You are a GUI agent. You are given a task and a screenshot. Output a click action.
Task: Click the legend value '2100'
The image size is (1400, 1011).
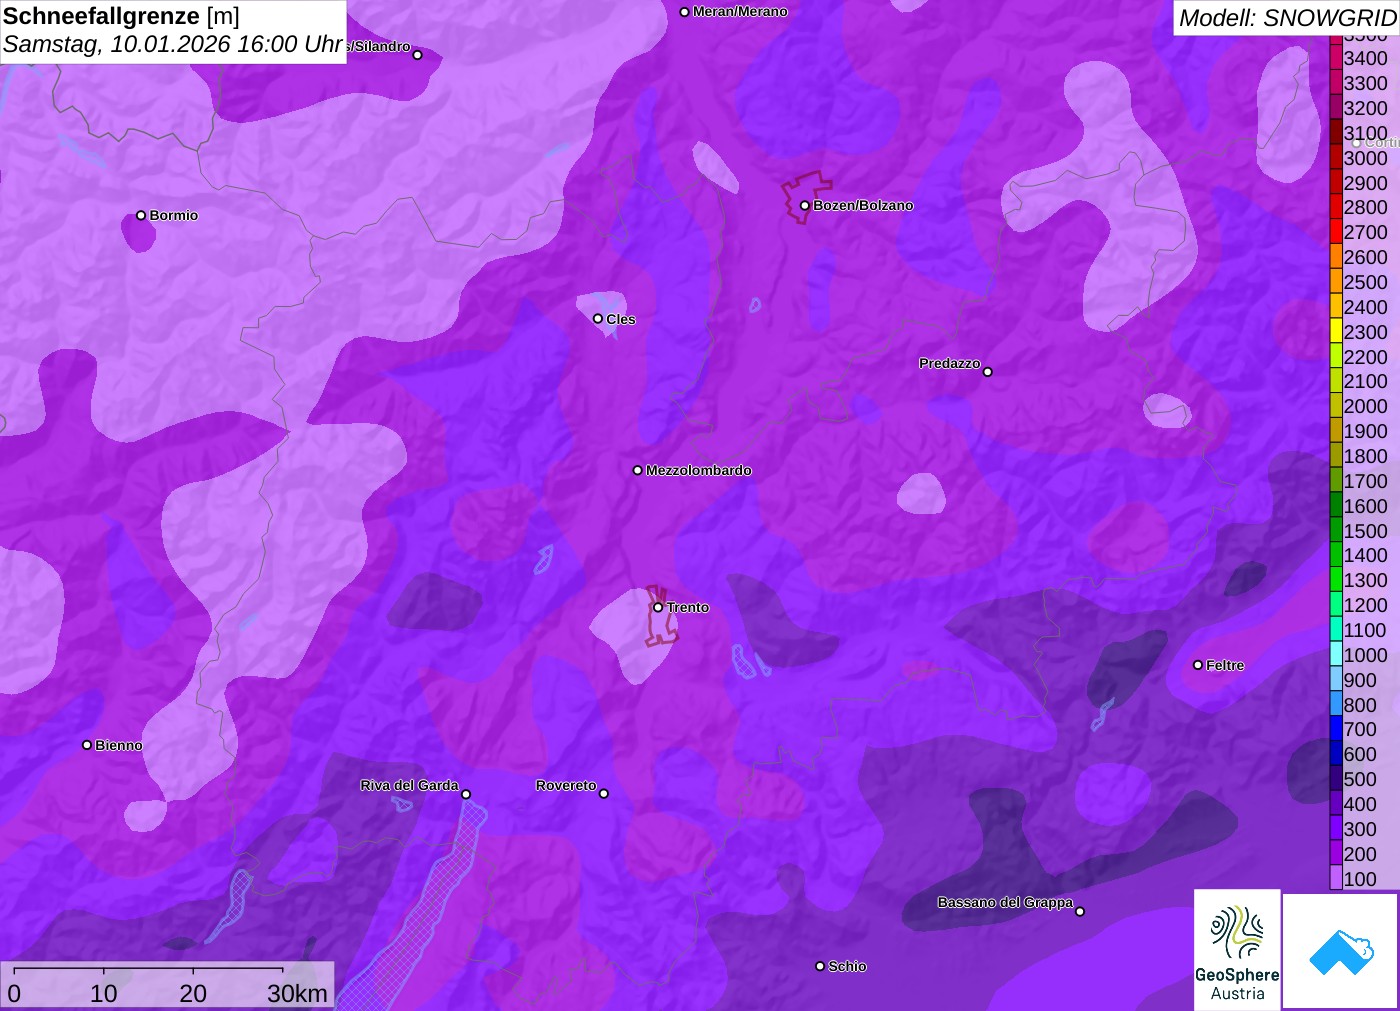(1365, 381)
